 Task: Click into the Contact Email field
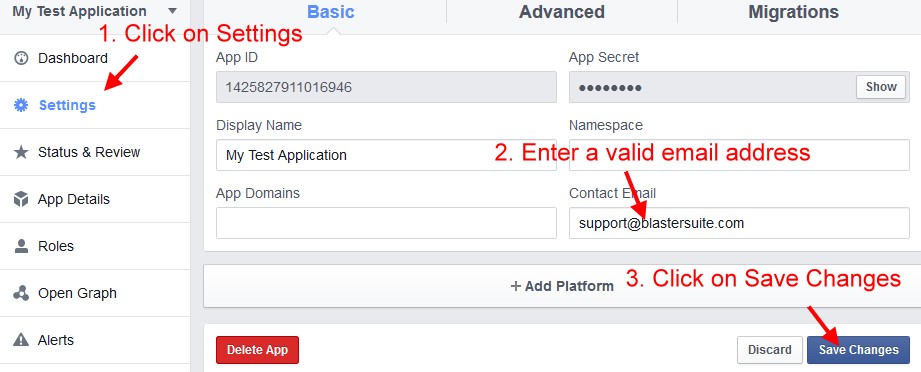(x=739, y=223)
